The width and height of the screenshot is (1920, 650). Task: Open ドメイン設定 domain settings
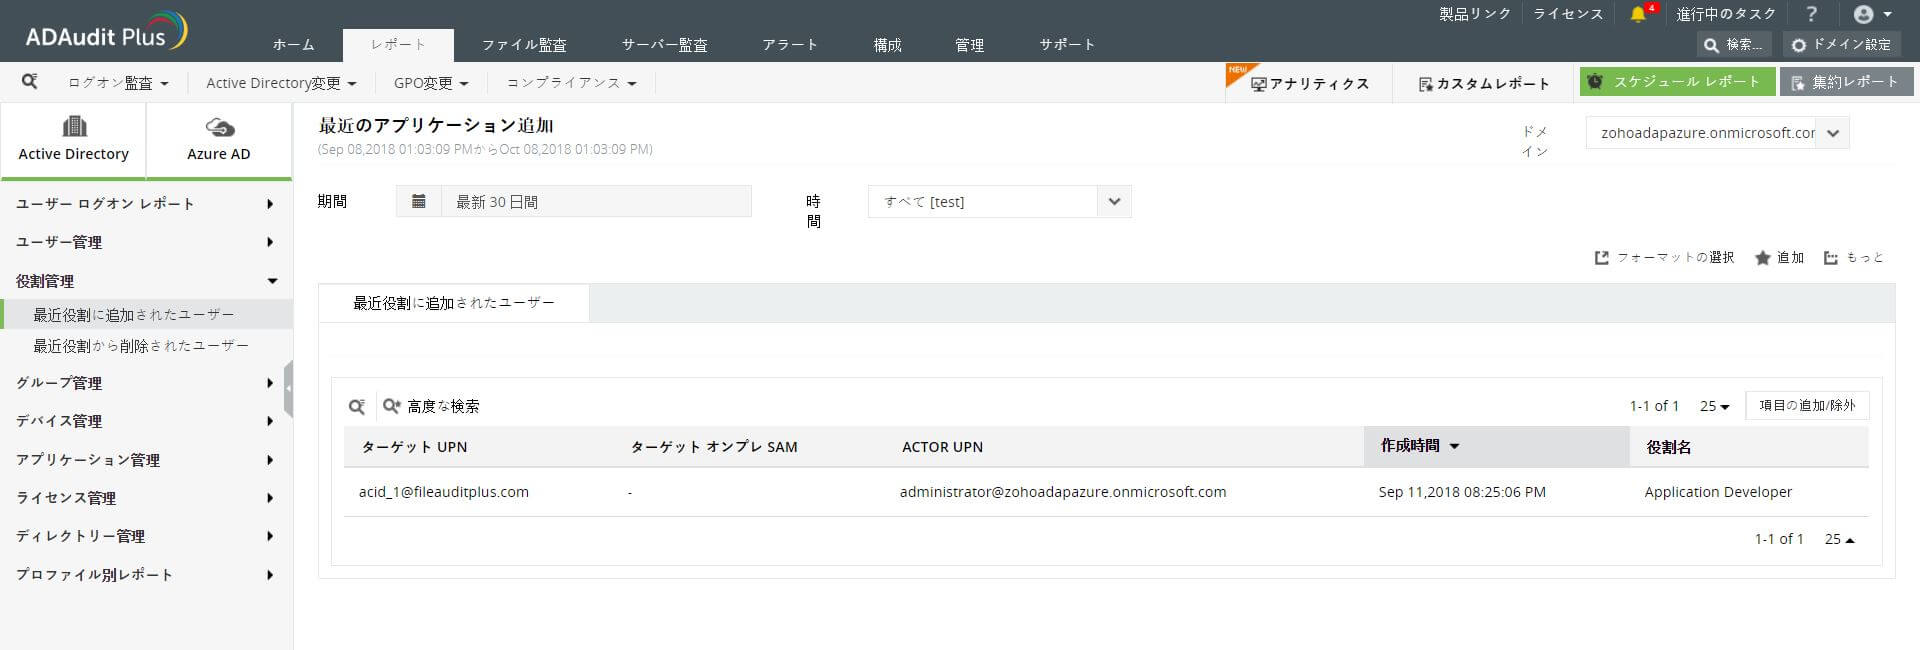[x=1840, y=45]
